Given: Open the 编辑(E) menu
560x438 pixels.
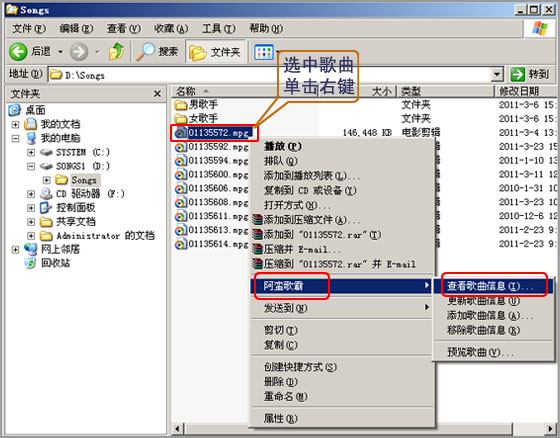Looking at the screenshot, I should click(76, 28).
